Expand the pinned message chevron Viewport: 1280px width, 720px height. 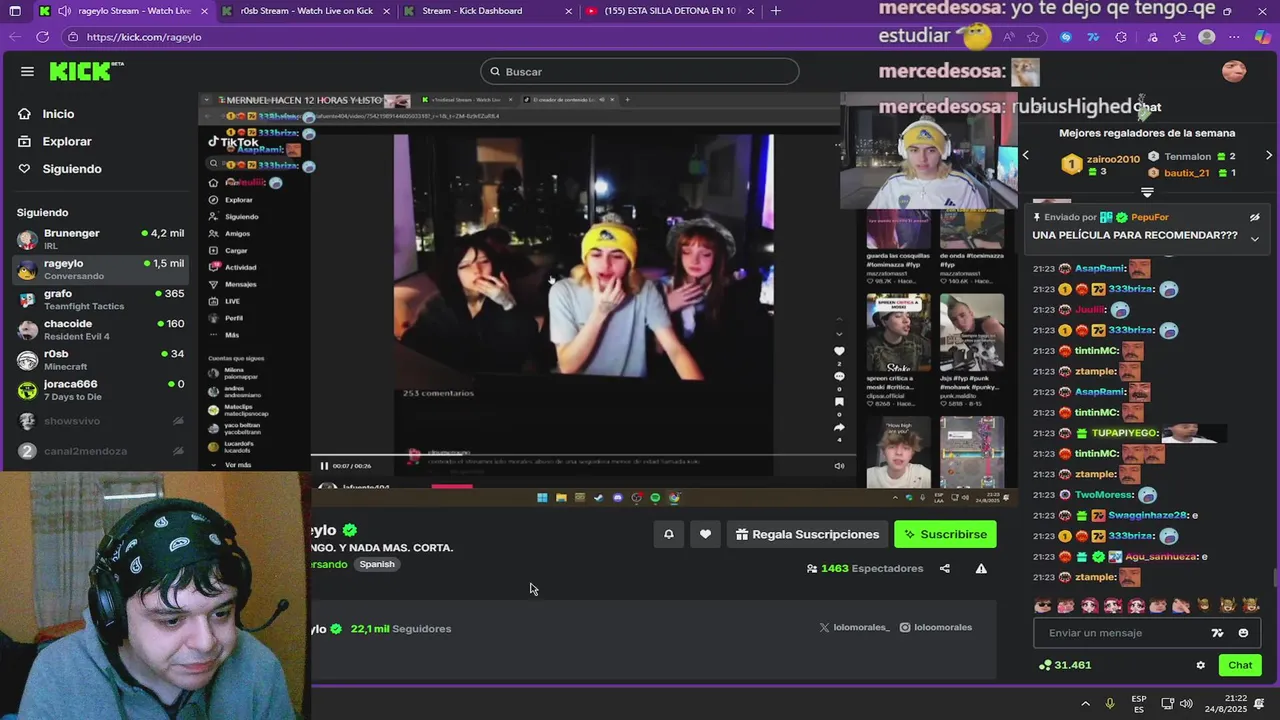tap(1254, 239)
